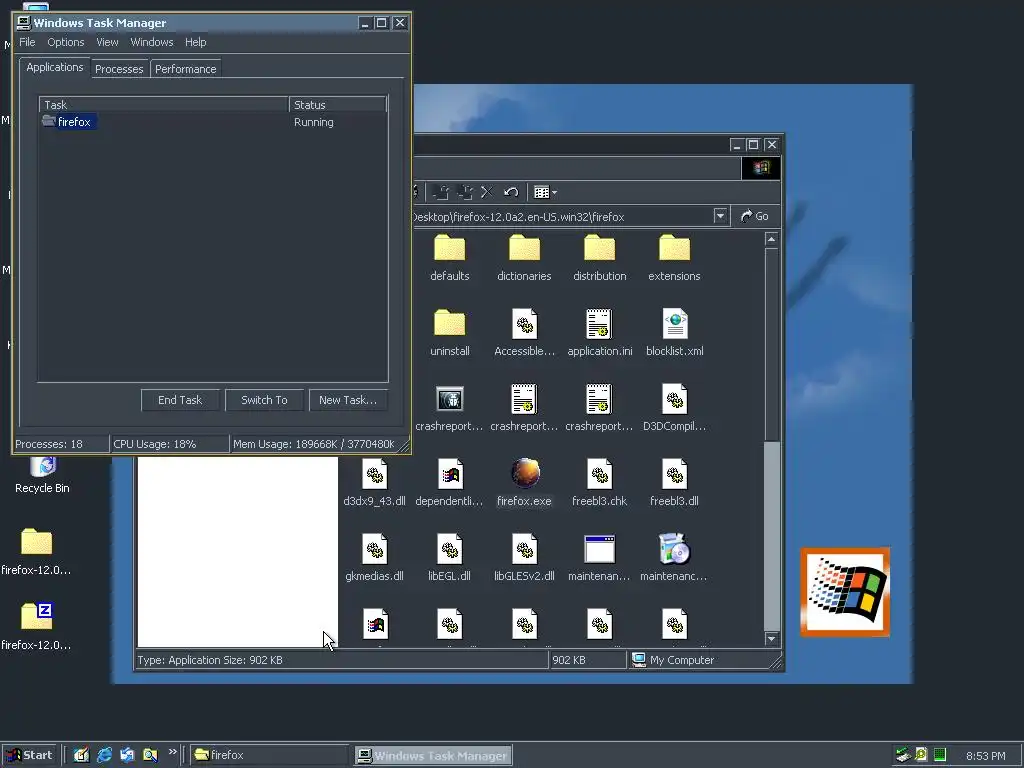This screenshot has width=1024, height=768.
Task: Click the New Task... button
Action: tap(347, 400)
